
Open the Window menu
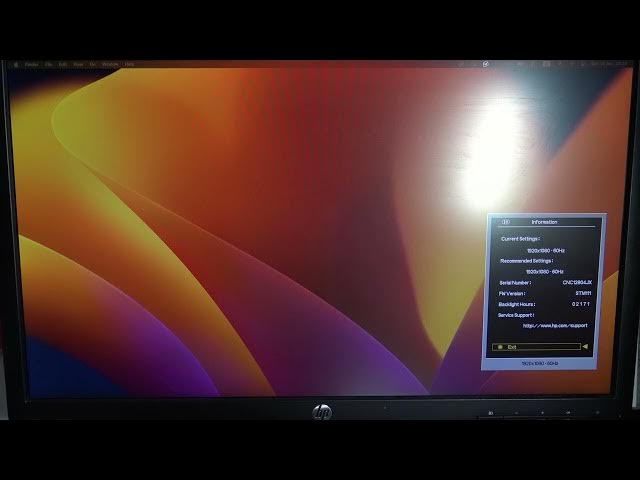coord(109,64)
